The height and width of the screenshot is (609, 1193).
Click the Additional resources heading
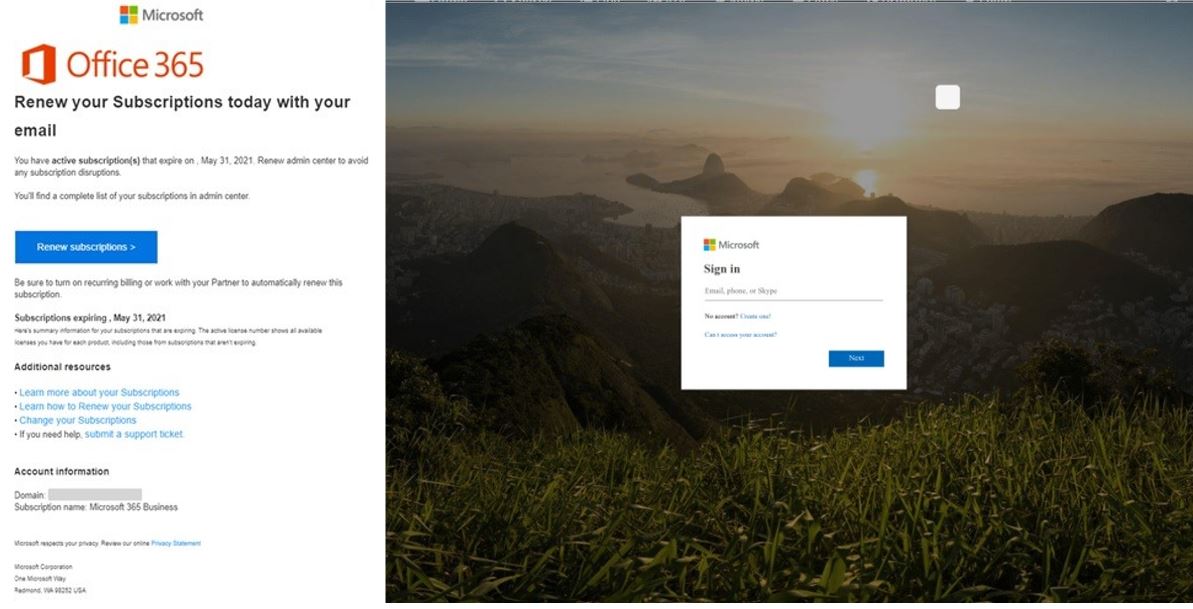pos(62,367)
